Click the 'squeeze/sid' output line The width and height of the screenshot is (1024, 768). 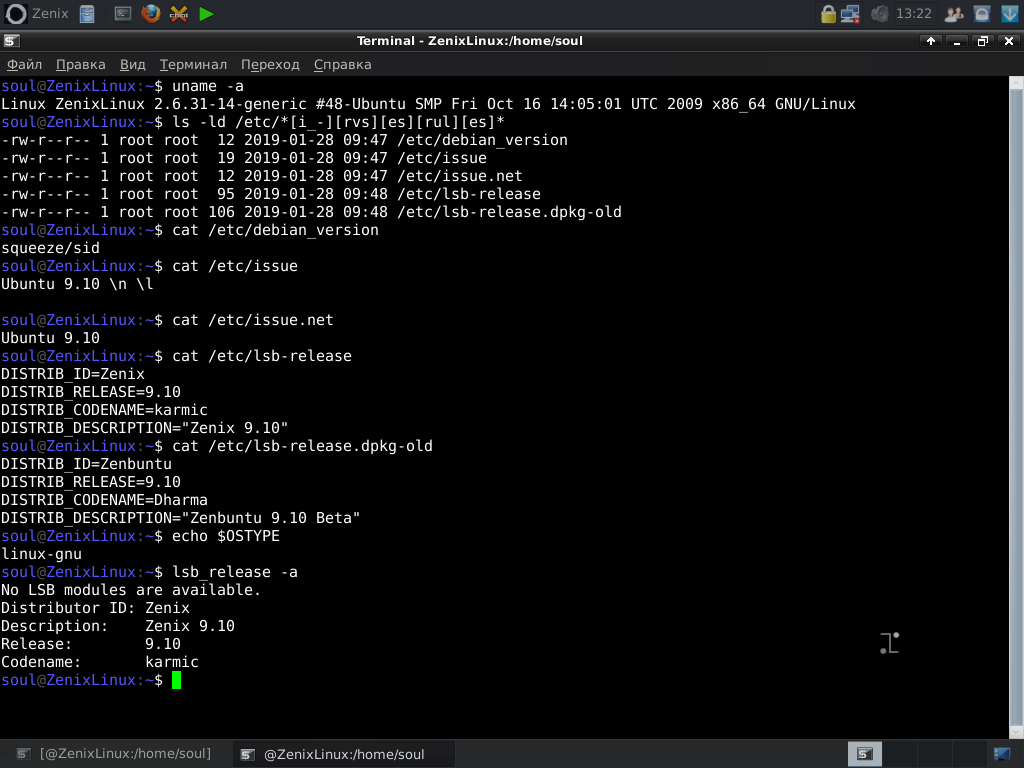point(50,248)
